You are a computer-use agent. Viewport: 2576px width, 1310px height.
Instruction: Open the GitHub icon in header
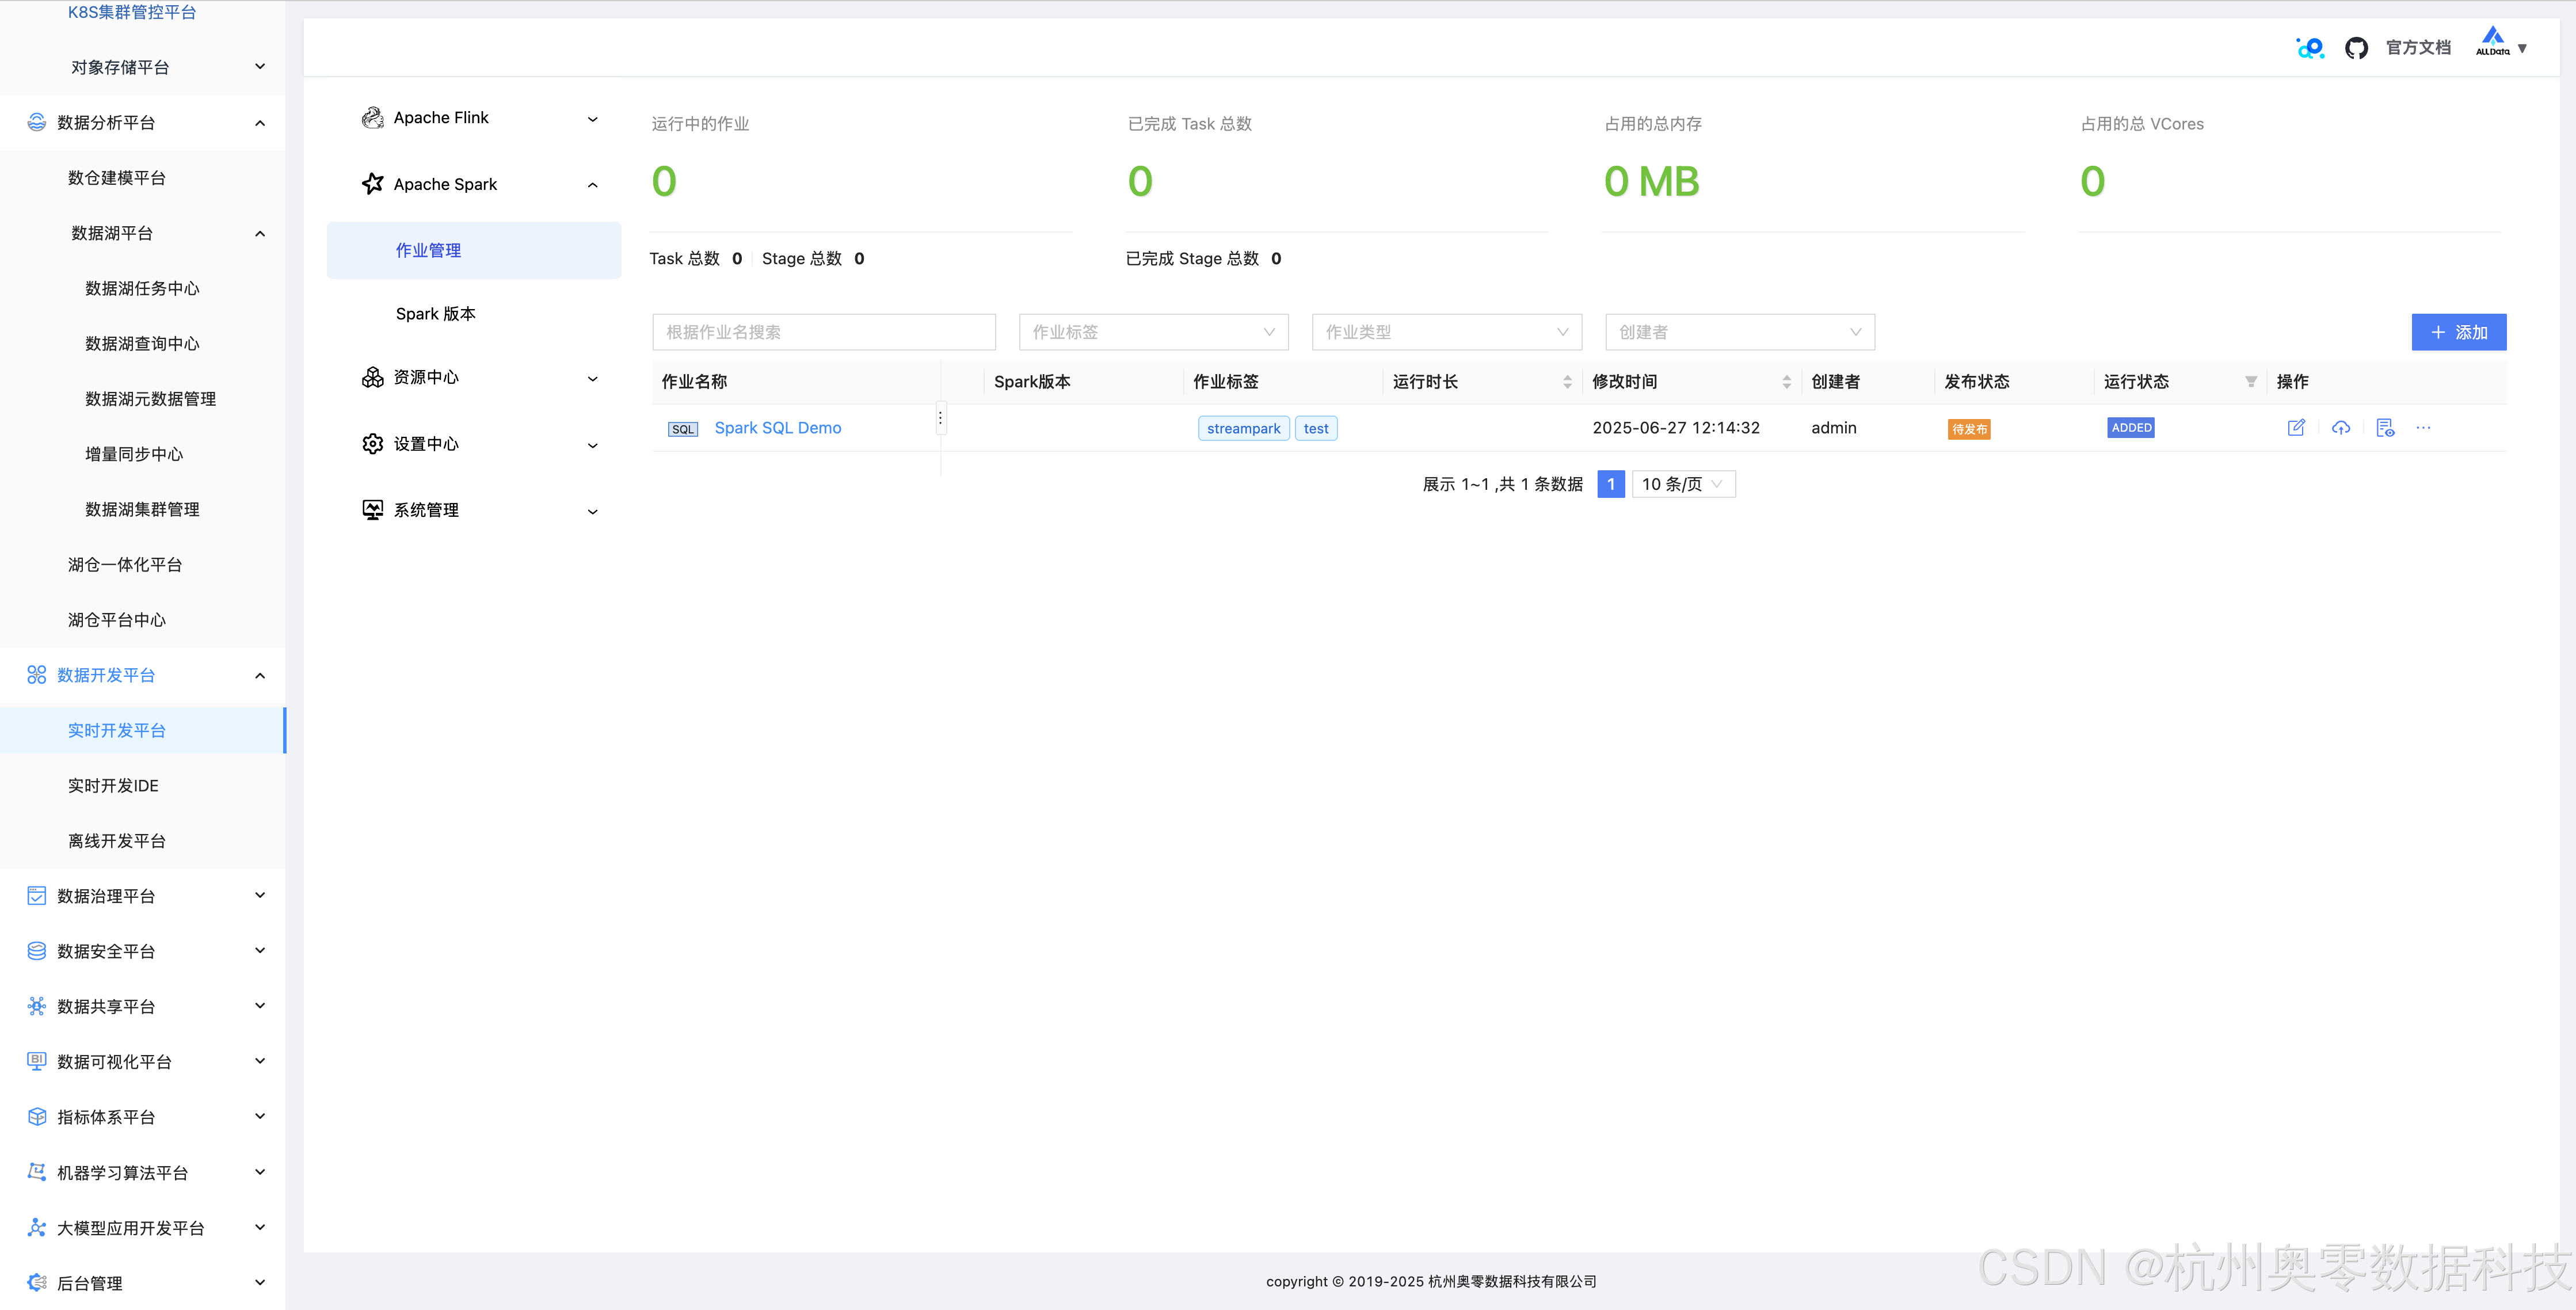point(2357,48)
